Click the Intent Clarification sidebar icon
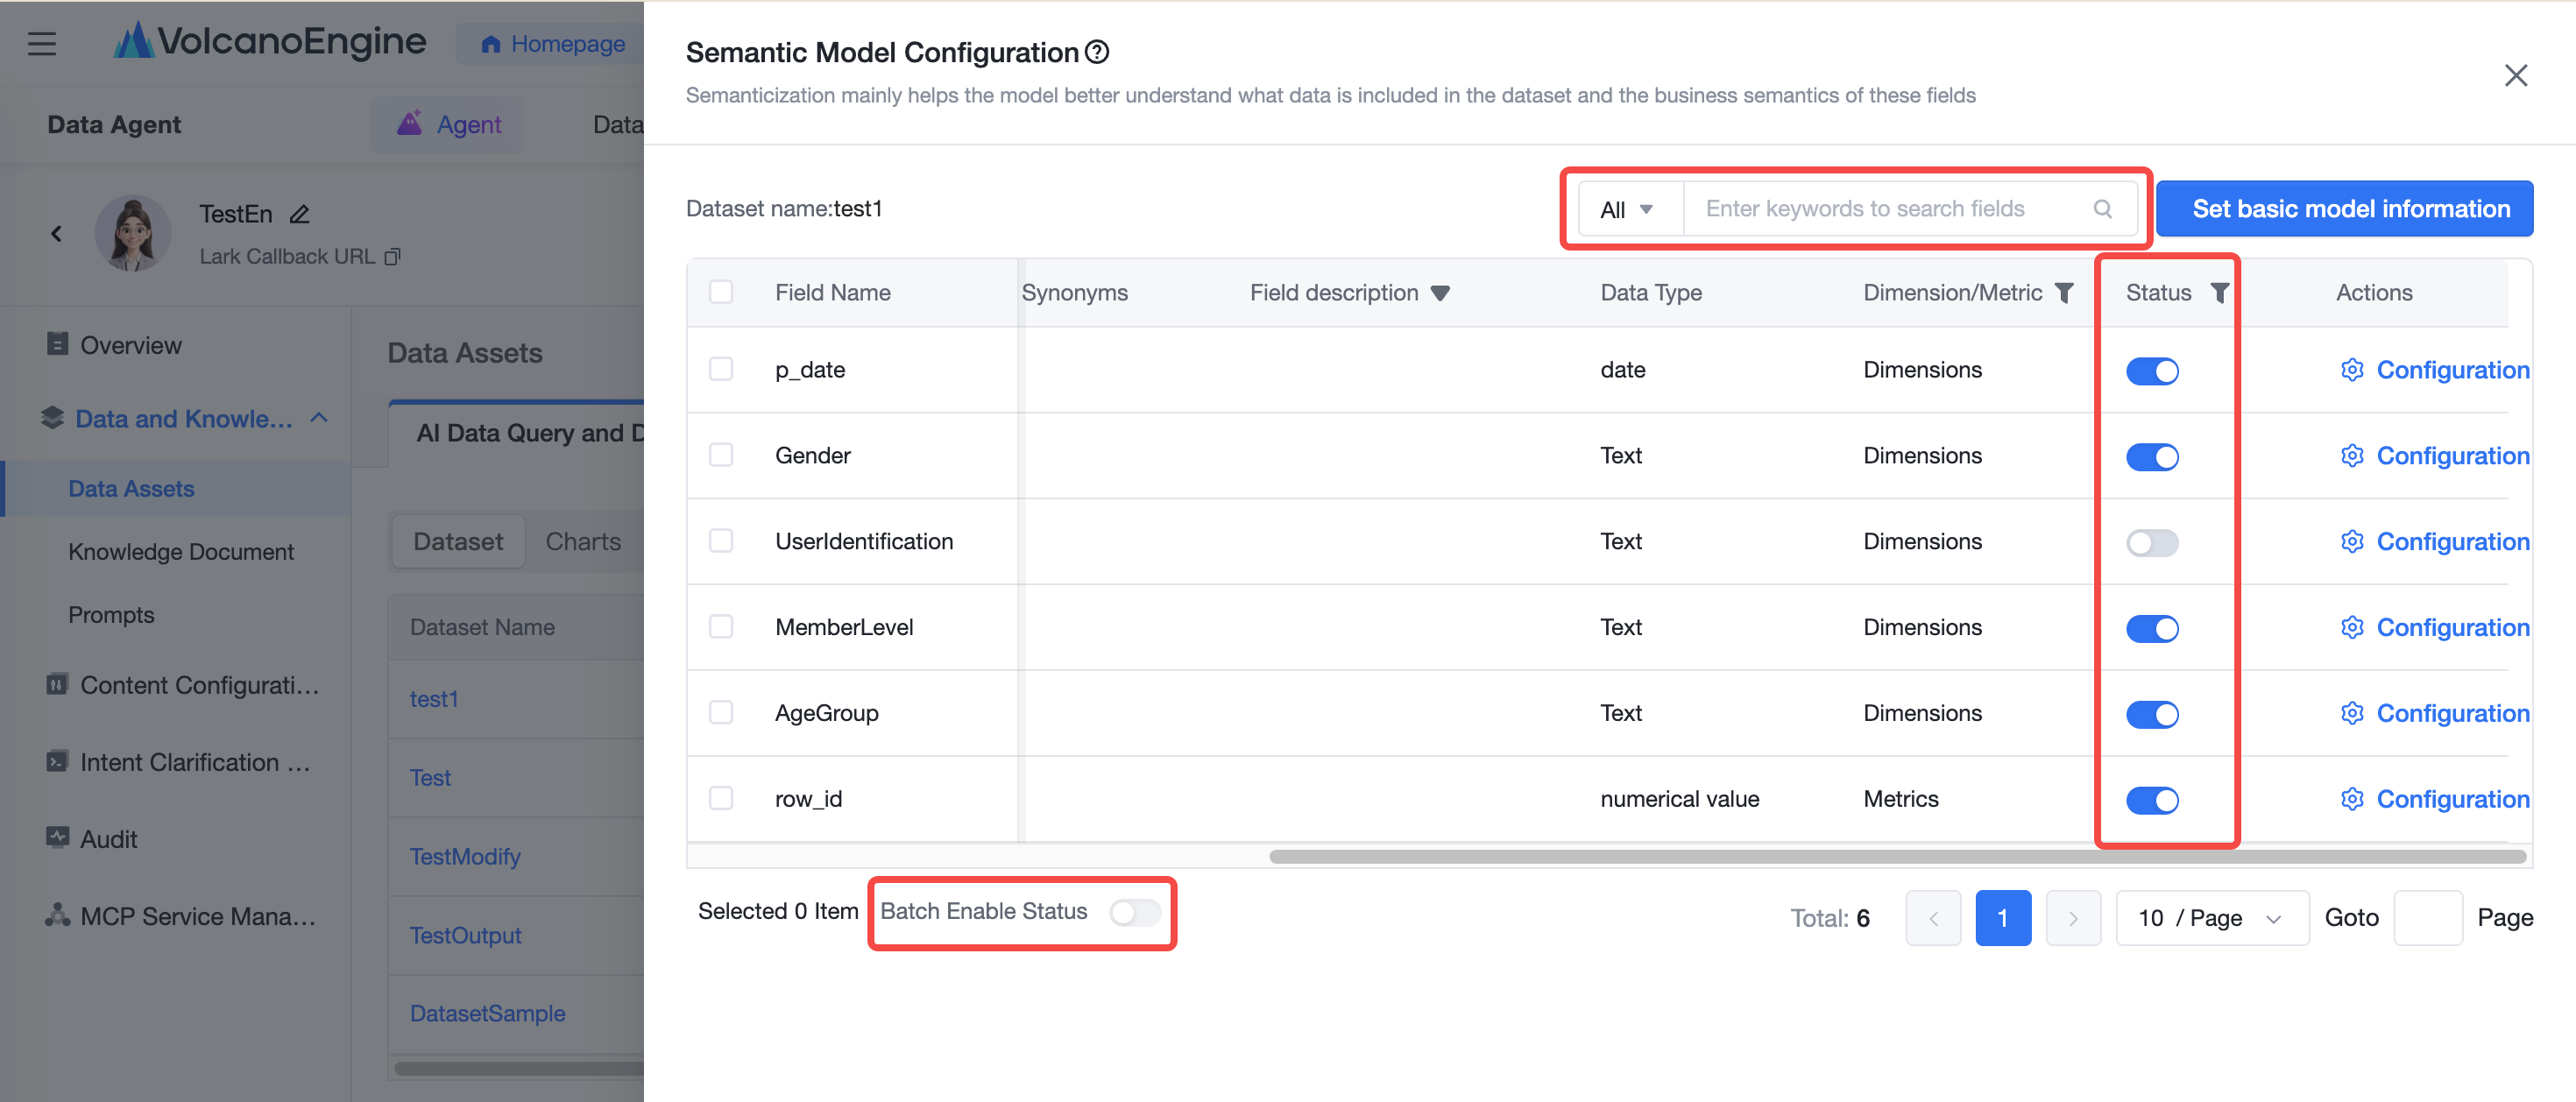Viewport: 2576px width, 1102px height. tap(57, 761)
